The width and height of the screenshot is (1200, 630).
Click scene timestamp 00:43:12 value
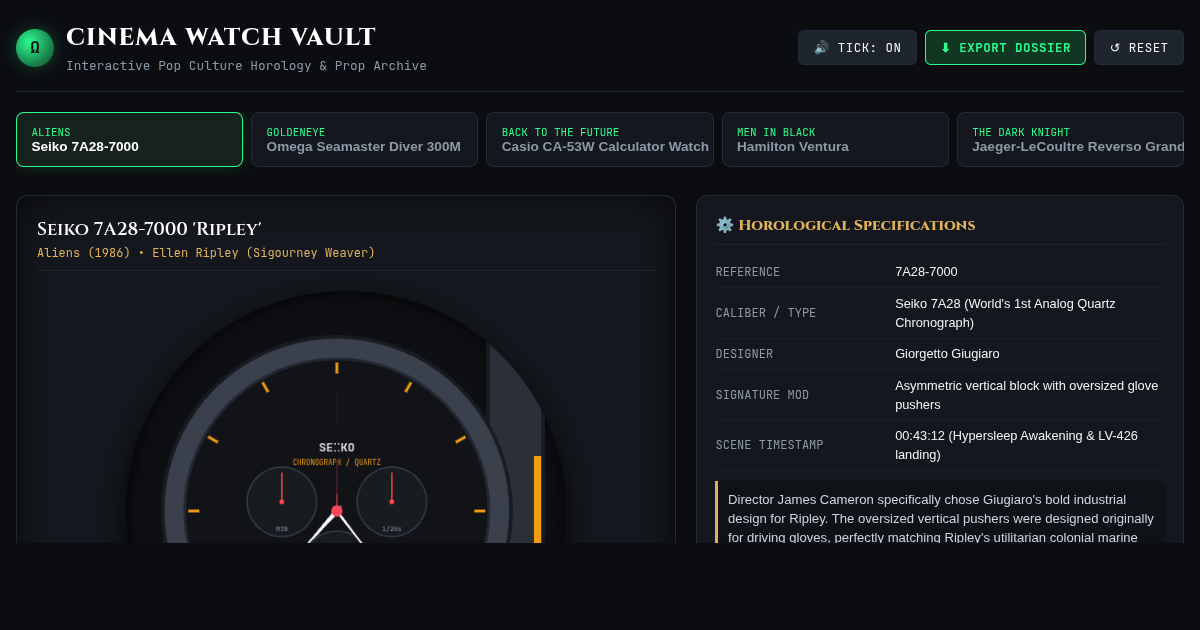[x=1016, y=445]
